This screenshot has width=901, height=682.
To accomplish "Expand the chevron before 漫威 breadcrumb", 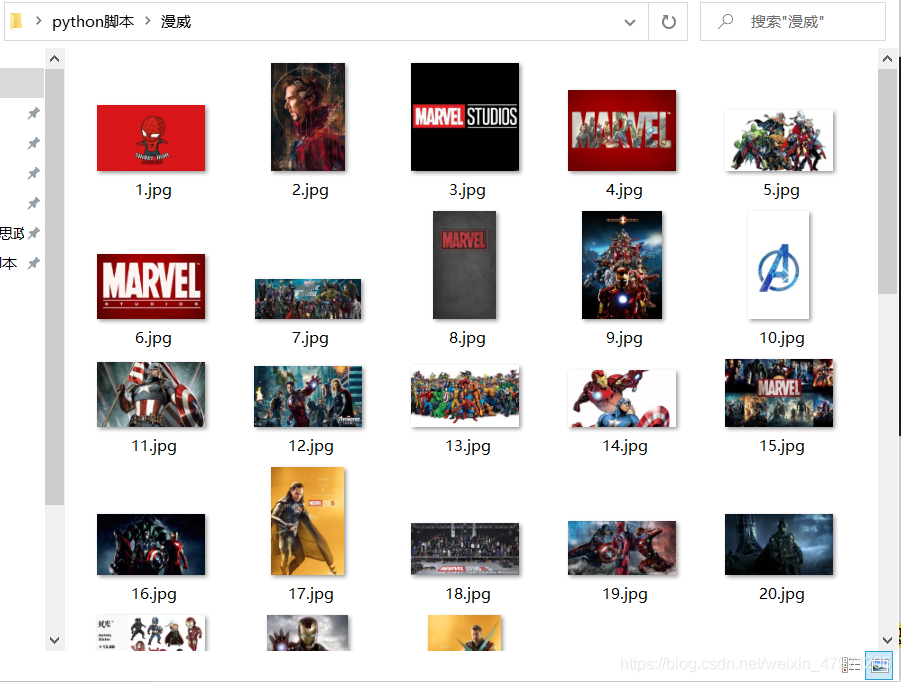I will tap(148, 21).
